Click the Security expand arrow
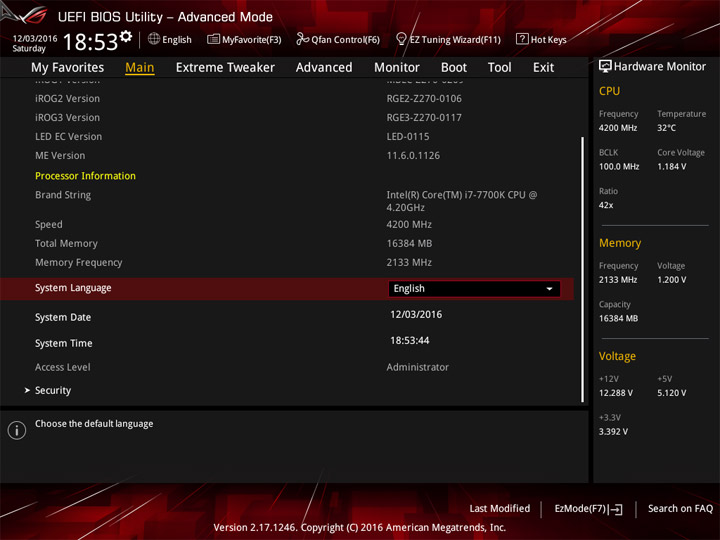 27,390
